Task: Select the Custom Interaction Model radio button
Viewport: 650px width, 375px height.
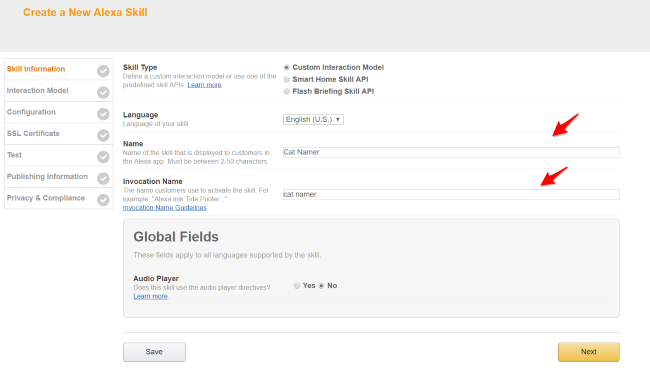Action: (x=286, y=68)
